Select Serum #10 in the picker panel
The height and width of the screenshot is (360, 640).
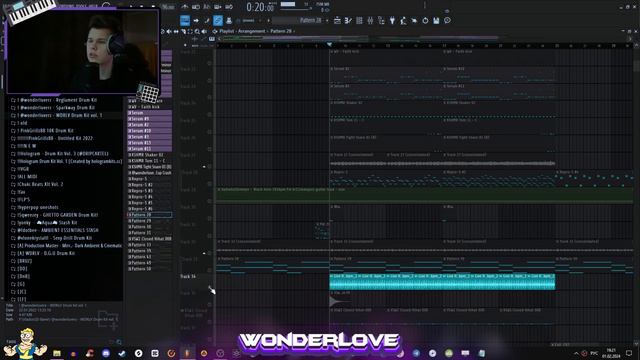coord(150,131)
